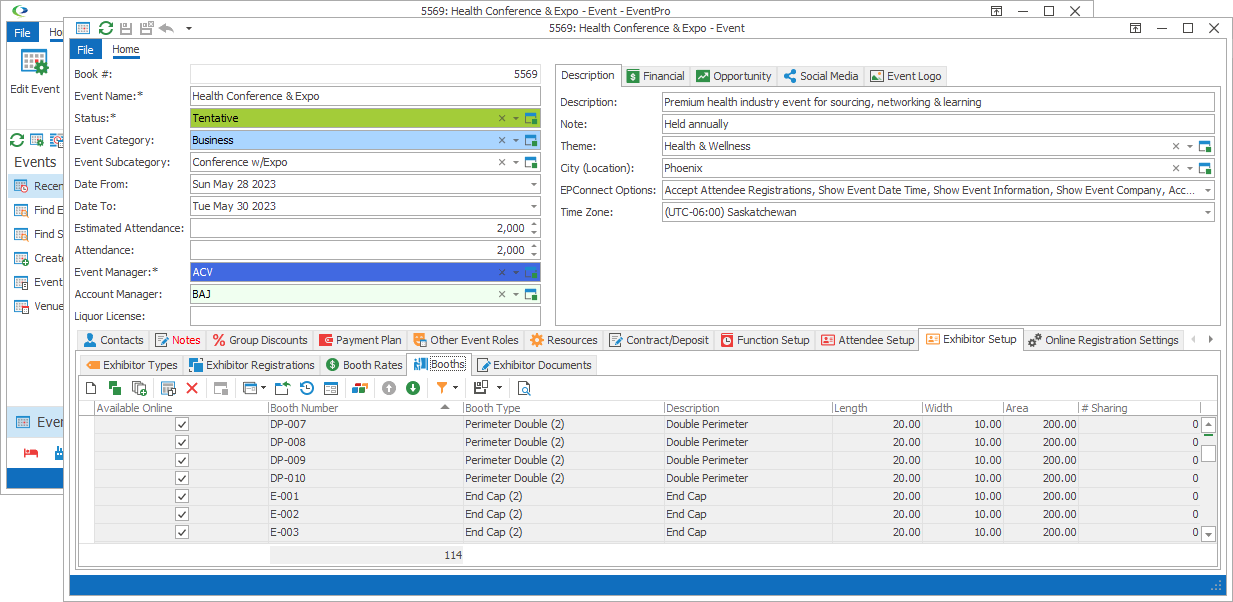Open the Date From calendar dropdown
The width and height of the screenshot is (1233, 602).
pyautogui.click(x=534, y=184)
